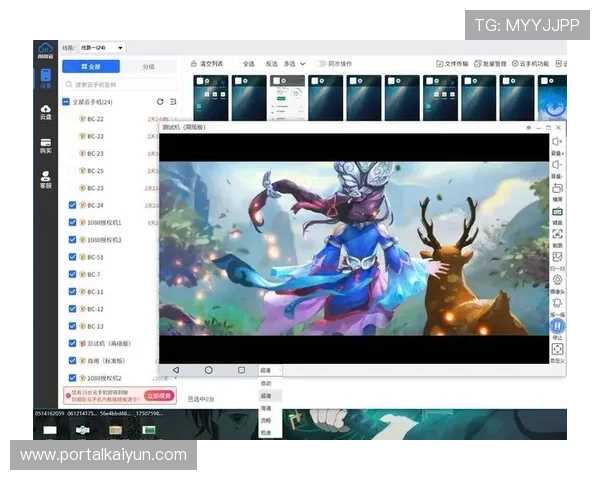Open 批量管理 batch management

[x=490, y=64]
